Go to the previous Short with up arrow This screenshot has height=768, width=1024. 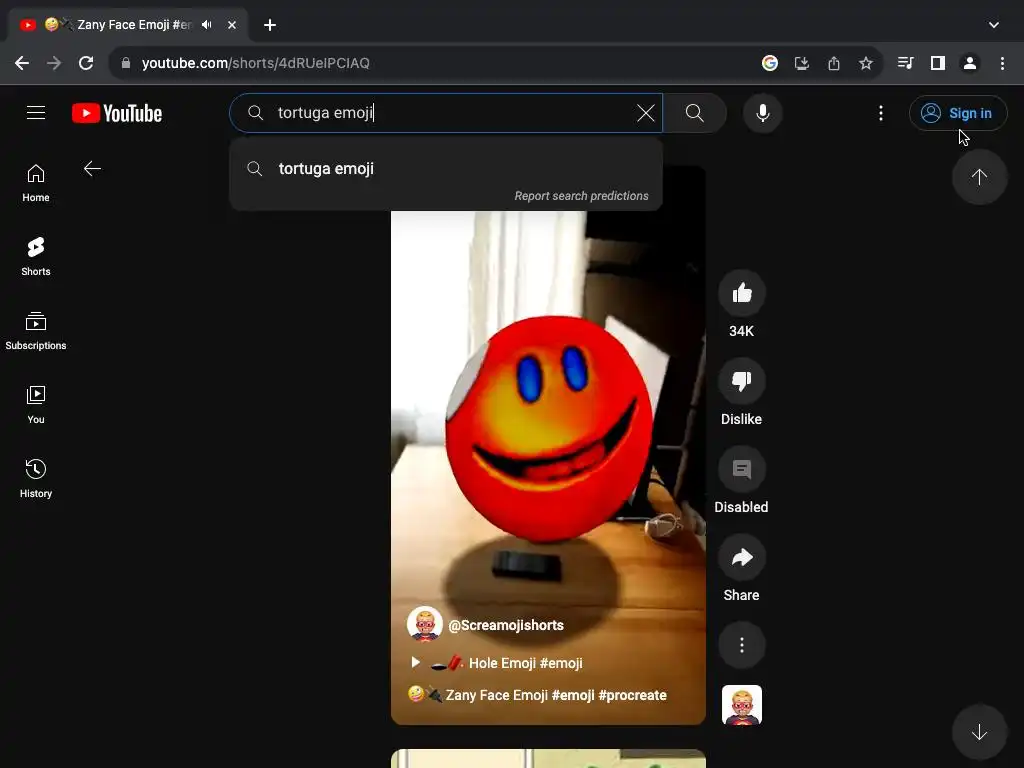979,177
